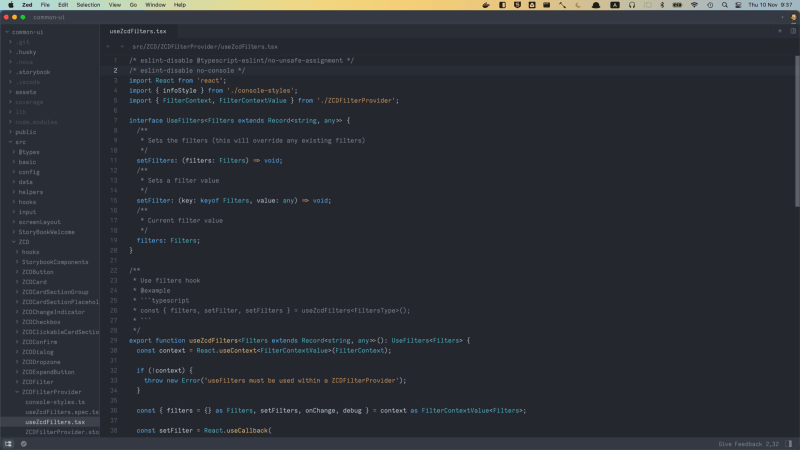Open the Help menu
800x450 pixels.
click(180, 5)
